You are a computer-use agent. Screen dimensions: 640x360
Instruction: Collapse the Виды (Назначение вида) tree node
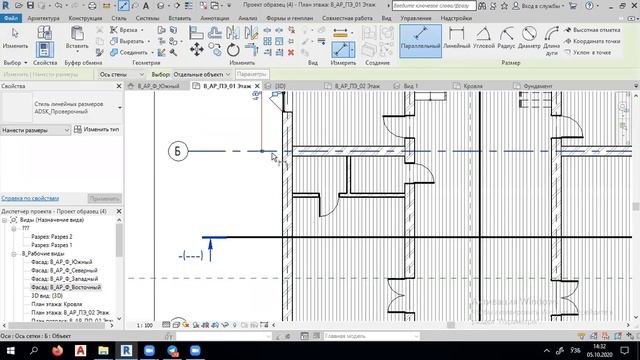point(5,220)
